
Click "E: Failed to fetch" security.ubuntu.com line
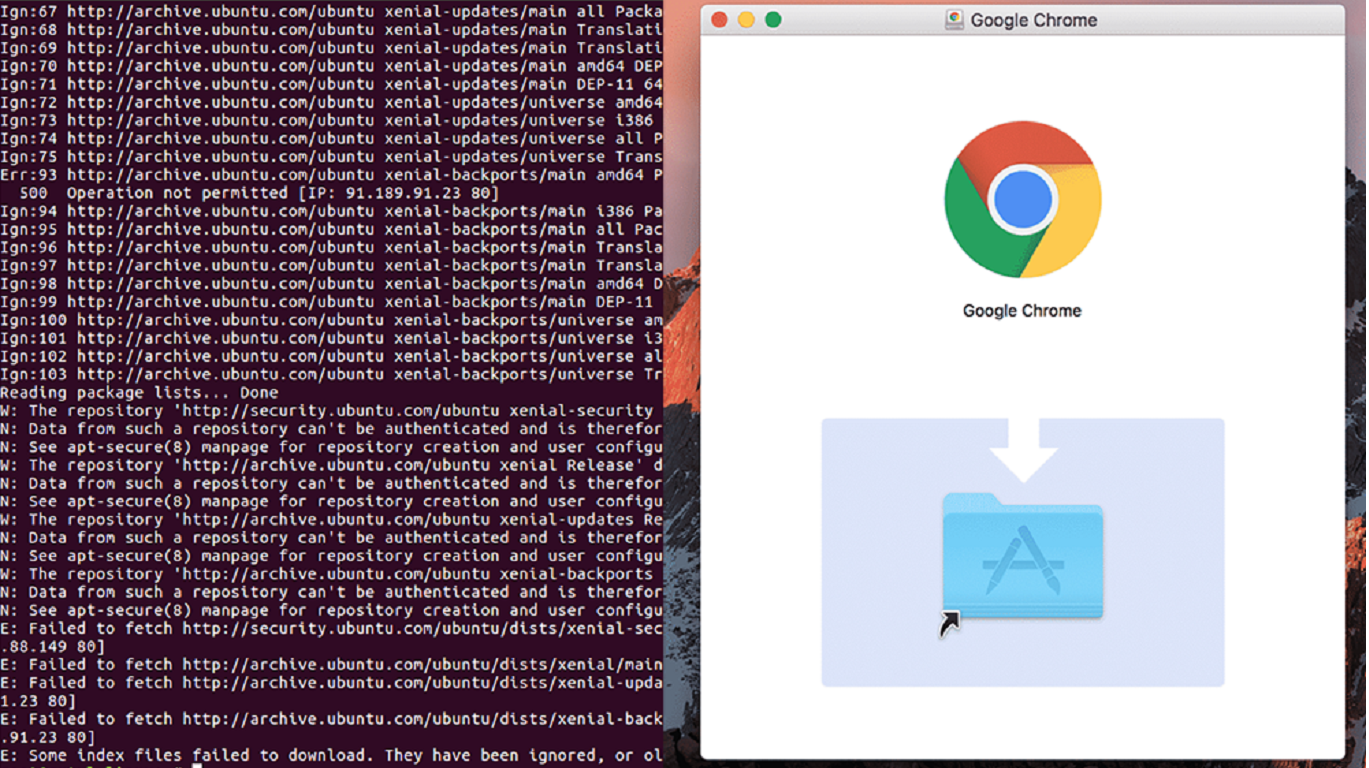(x=331, y=628)
